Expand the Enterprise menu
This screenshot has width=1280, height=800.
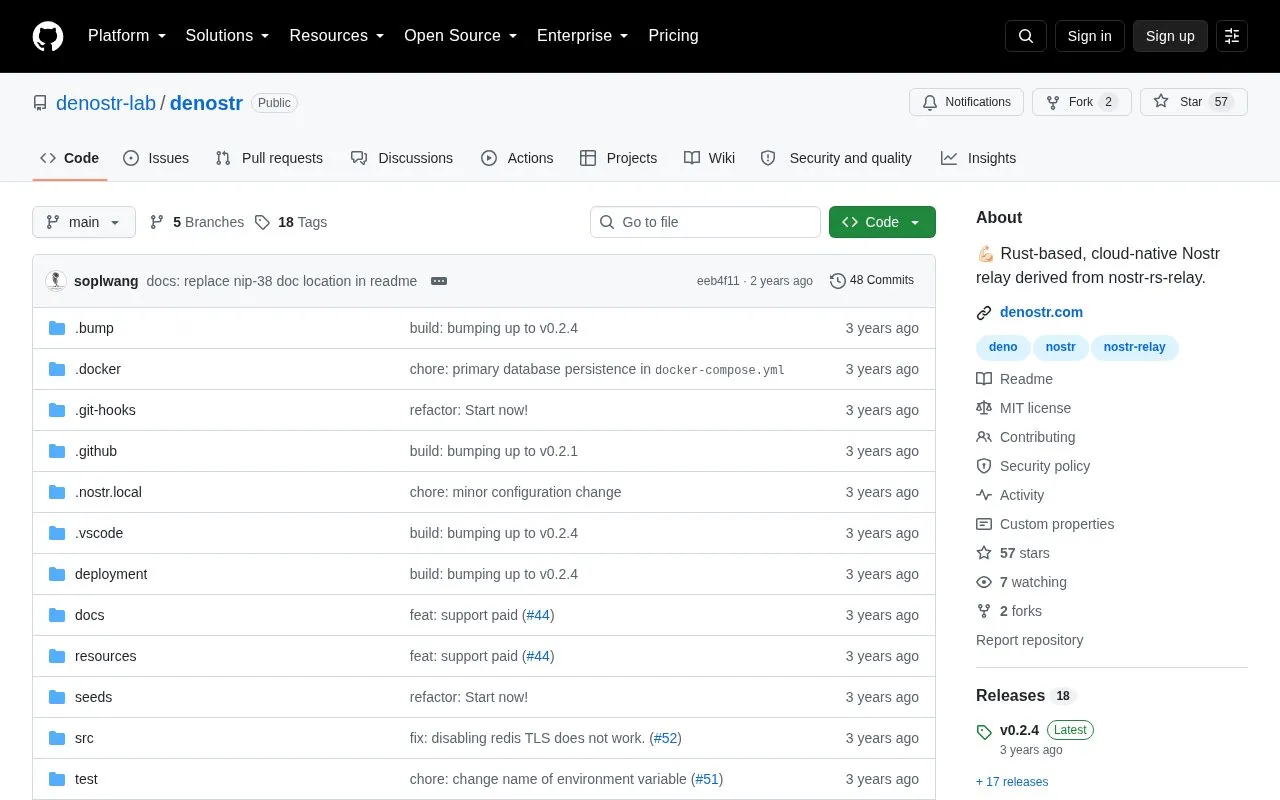[583, 36]
